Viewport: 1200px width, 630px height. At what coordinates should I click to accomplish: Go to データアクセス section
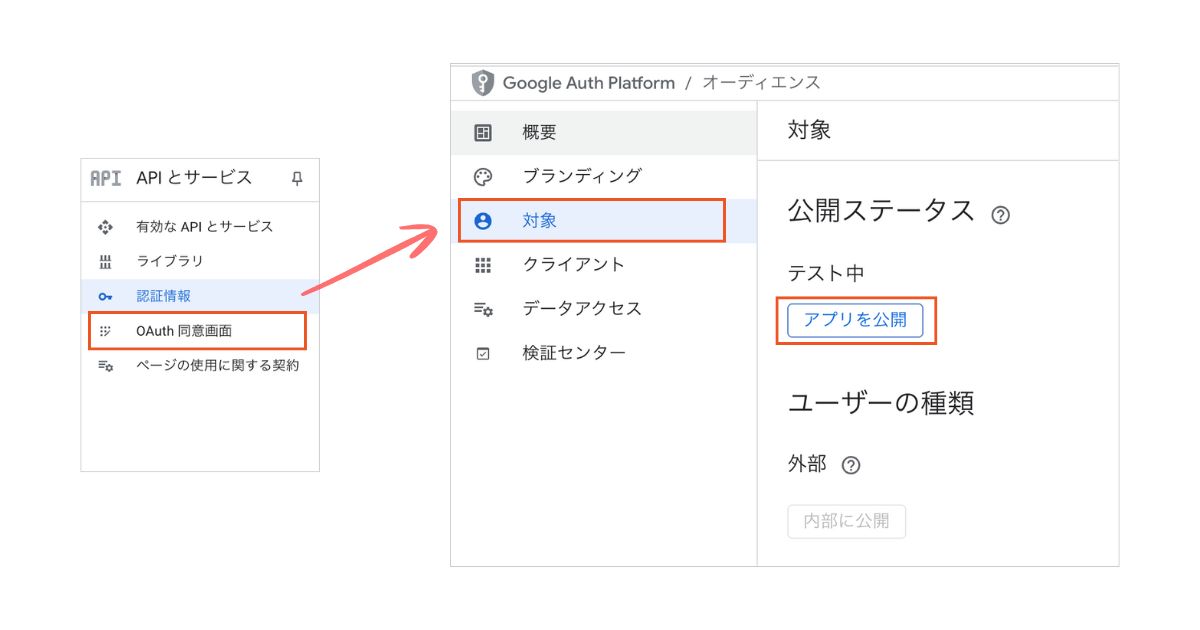point(582,309)
